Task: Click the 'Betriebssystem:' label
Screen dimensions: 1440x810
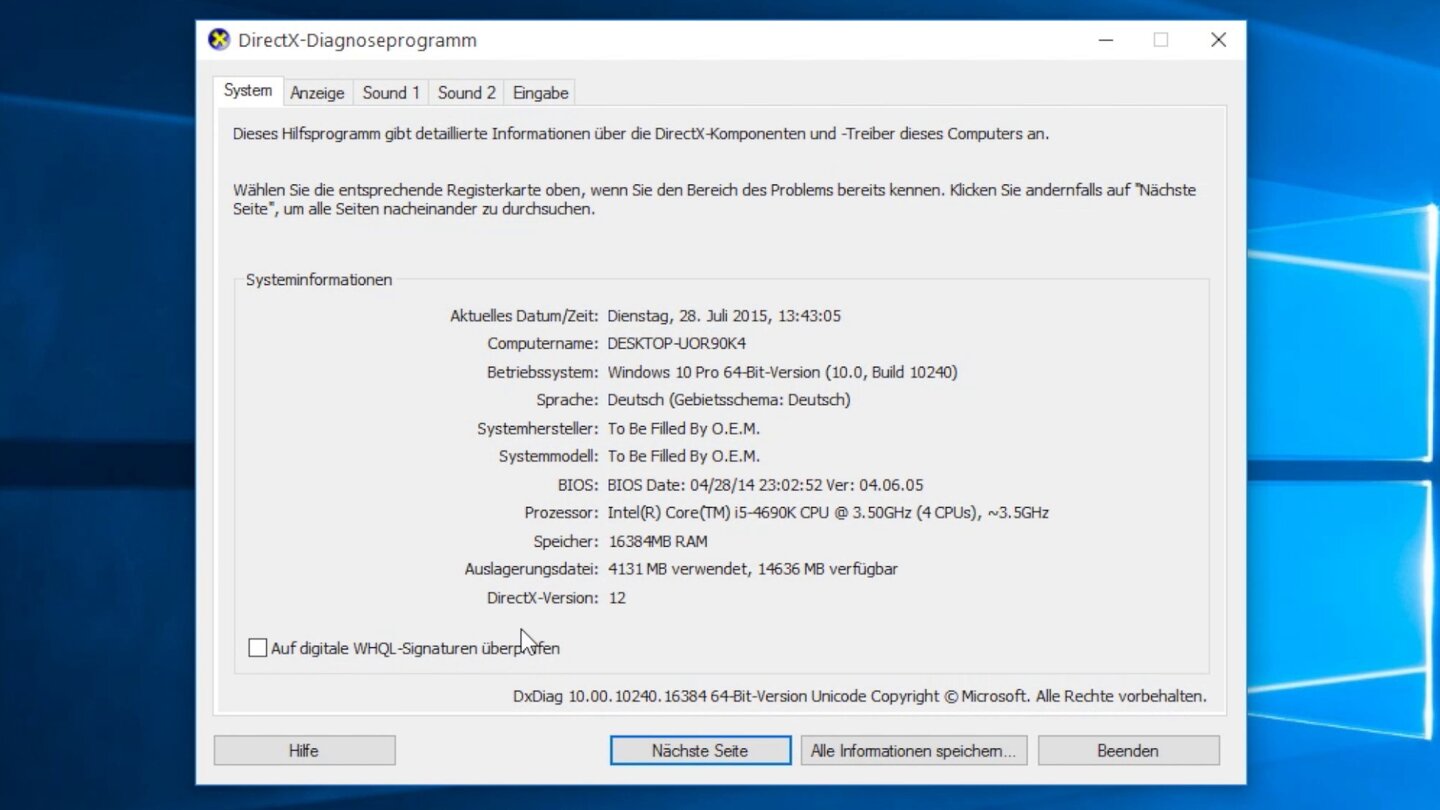Action: pyautogui.click(x=543, y=372)
